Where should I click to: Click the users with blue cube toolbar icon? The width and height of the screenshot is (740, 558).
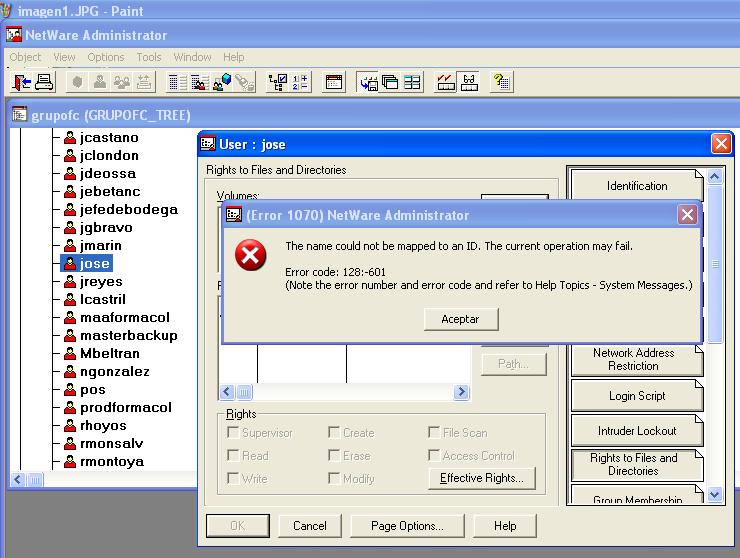tap(222, 82)
